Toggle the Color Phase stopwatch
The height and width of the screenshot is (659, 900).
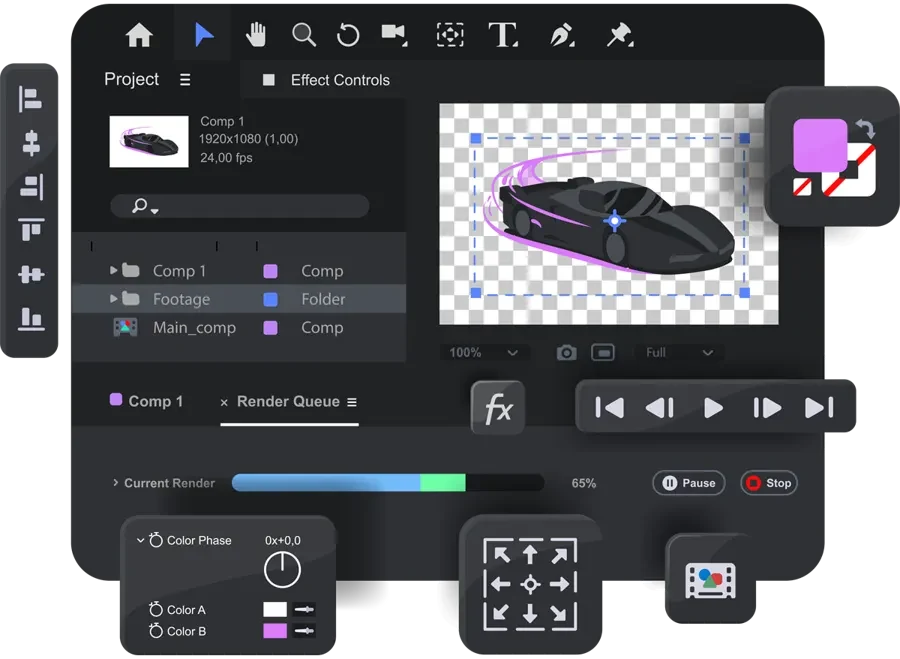[x=156, y=540]
